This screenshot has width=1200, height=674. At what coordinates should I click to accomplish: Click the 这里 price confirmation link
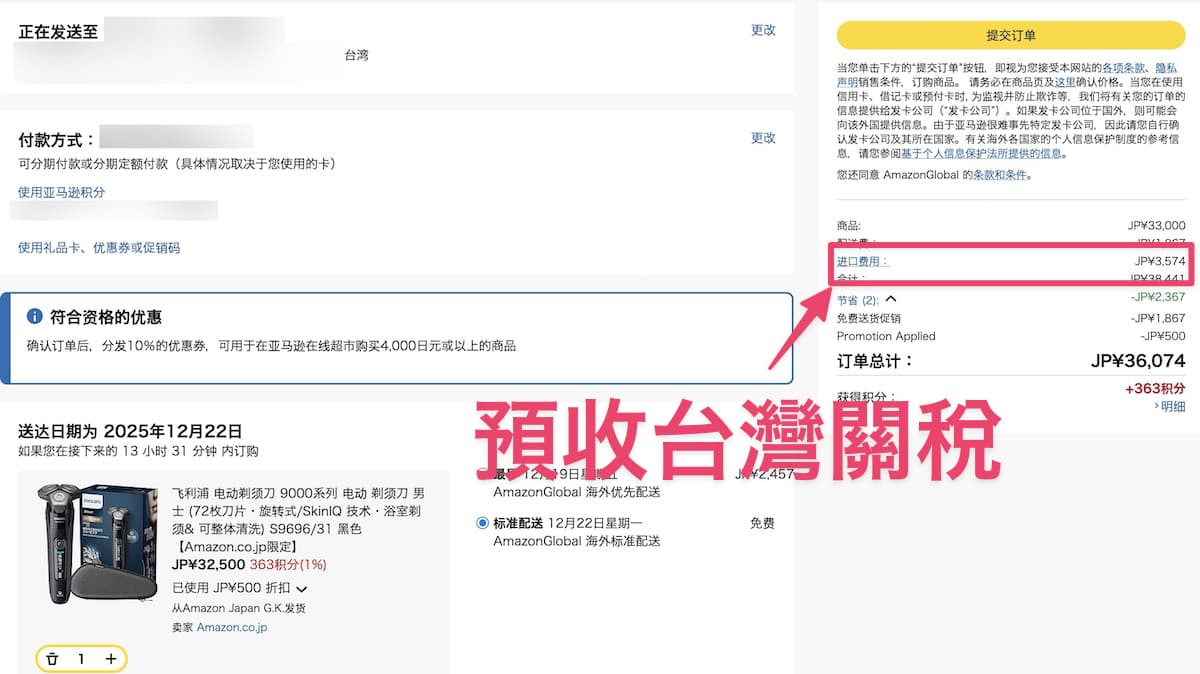[x=1066, y=82]
